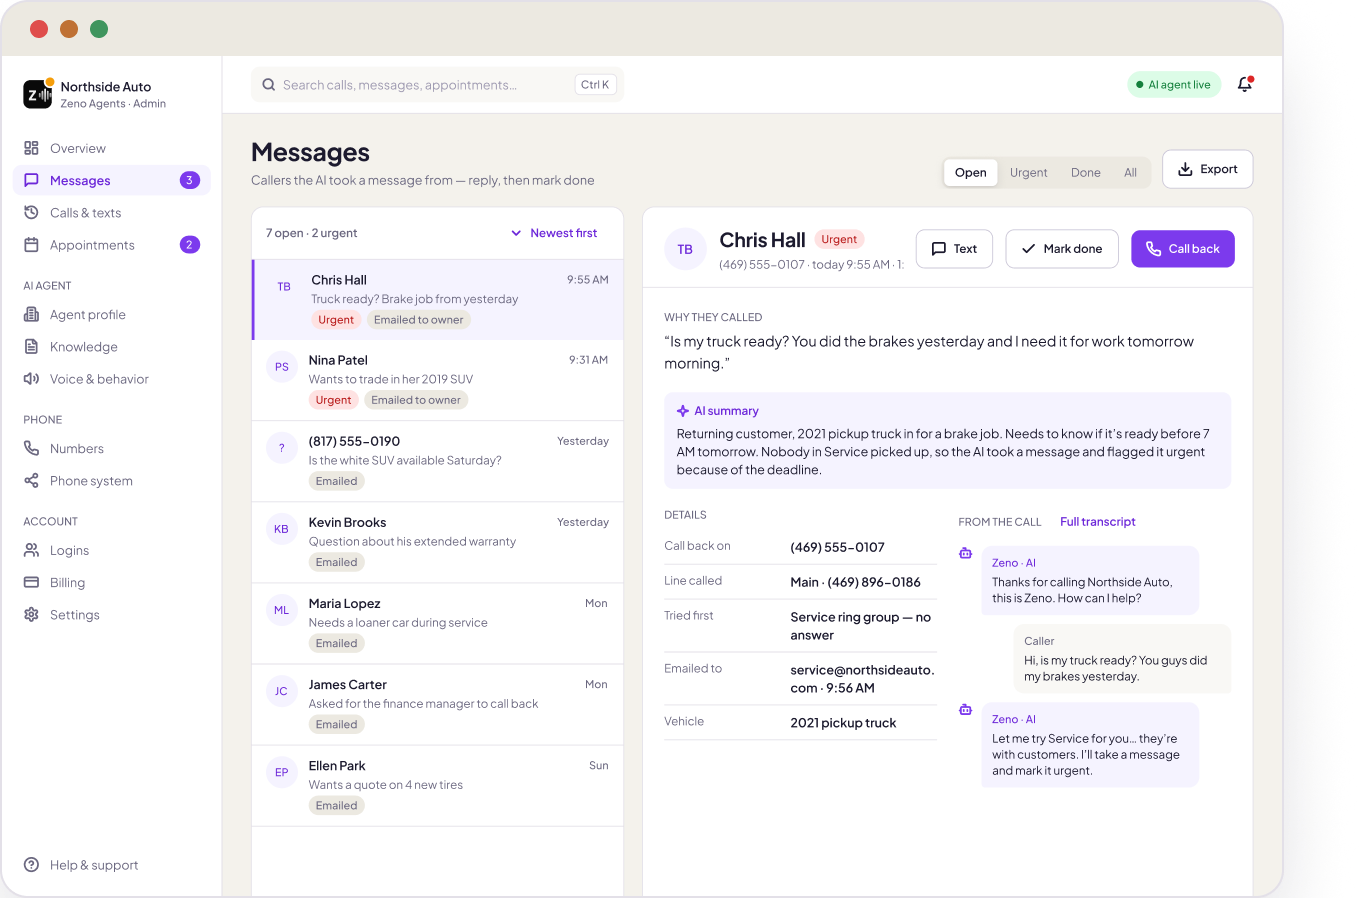Switch to the Open filter tab
The width and height of the screenshot is (1360, 898).
[x=970, y=173]
